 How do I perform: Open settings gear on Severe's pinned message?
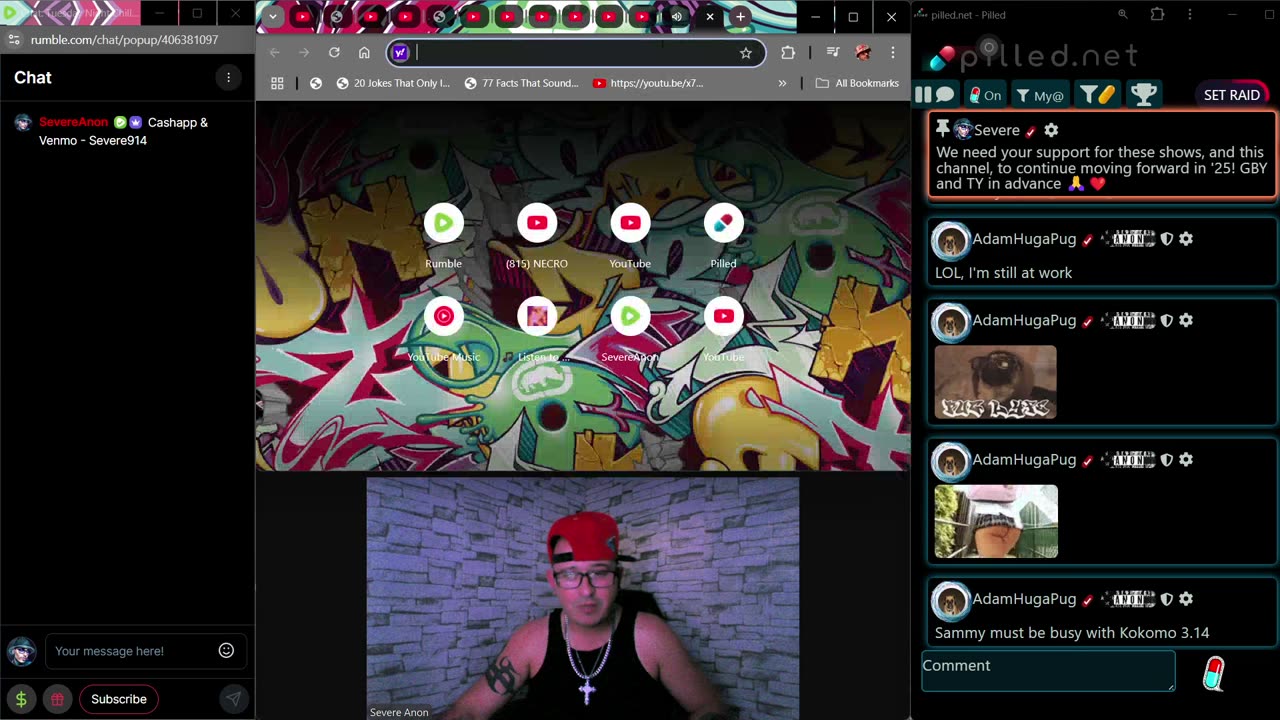(1051, 130)
